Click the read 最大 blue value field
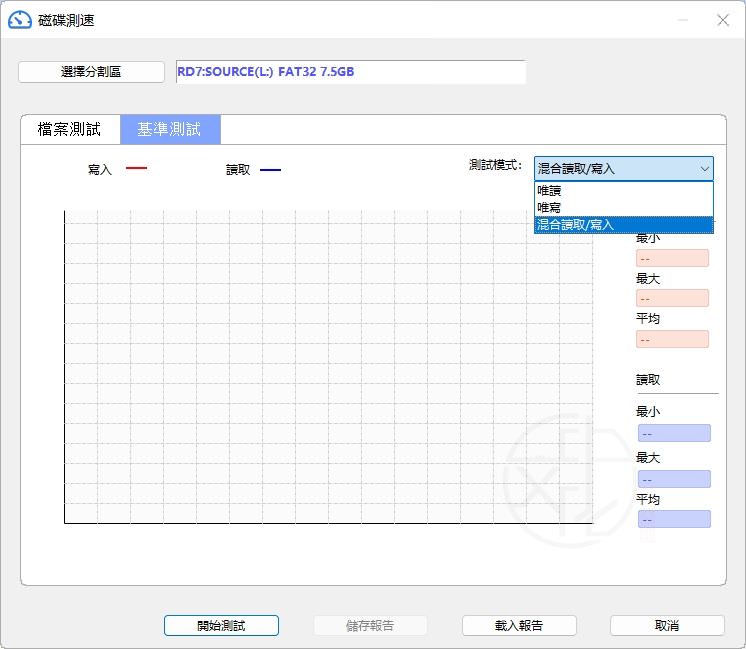 point(674,479)
